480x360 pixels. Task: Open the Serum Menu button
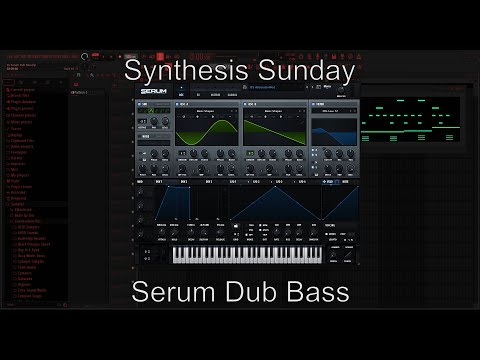[327, 87]
